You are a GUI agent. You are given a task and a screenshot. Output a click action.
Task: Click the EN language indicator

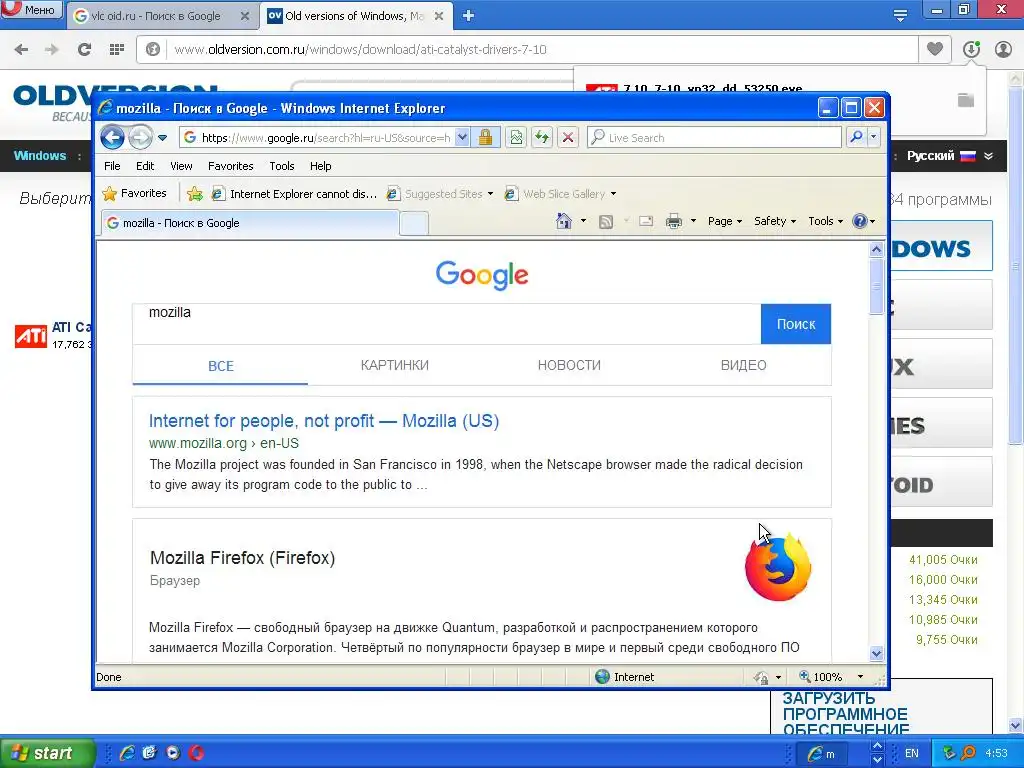click(x=912, y=754)
